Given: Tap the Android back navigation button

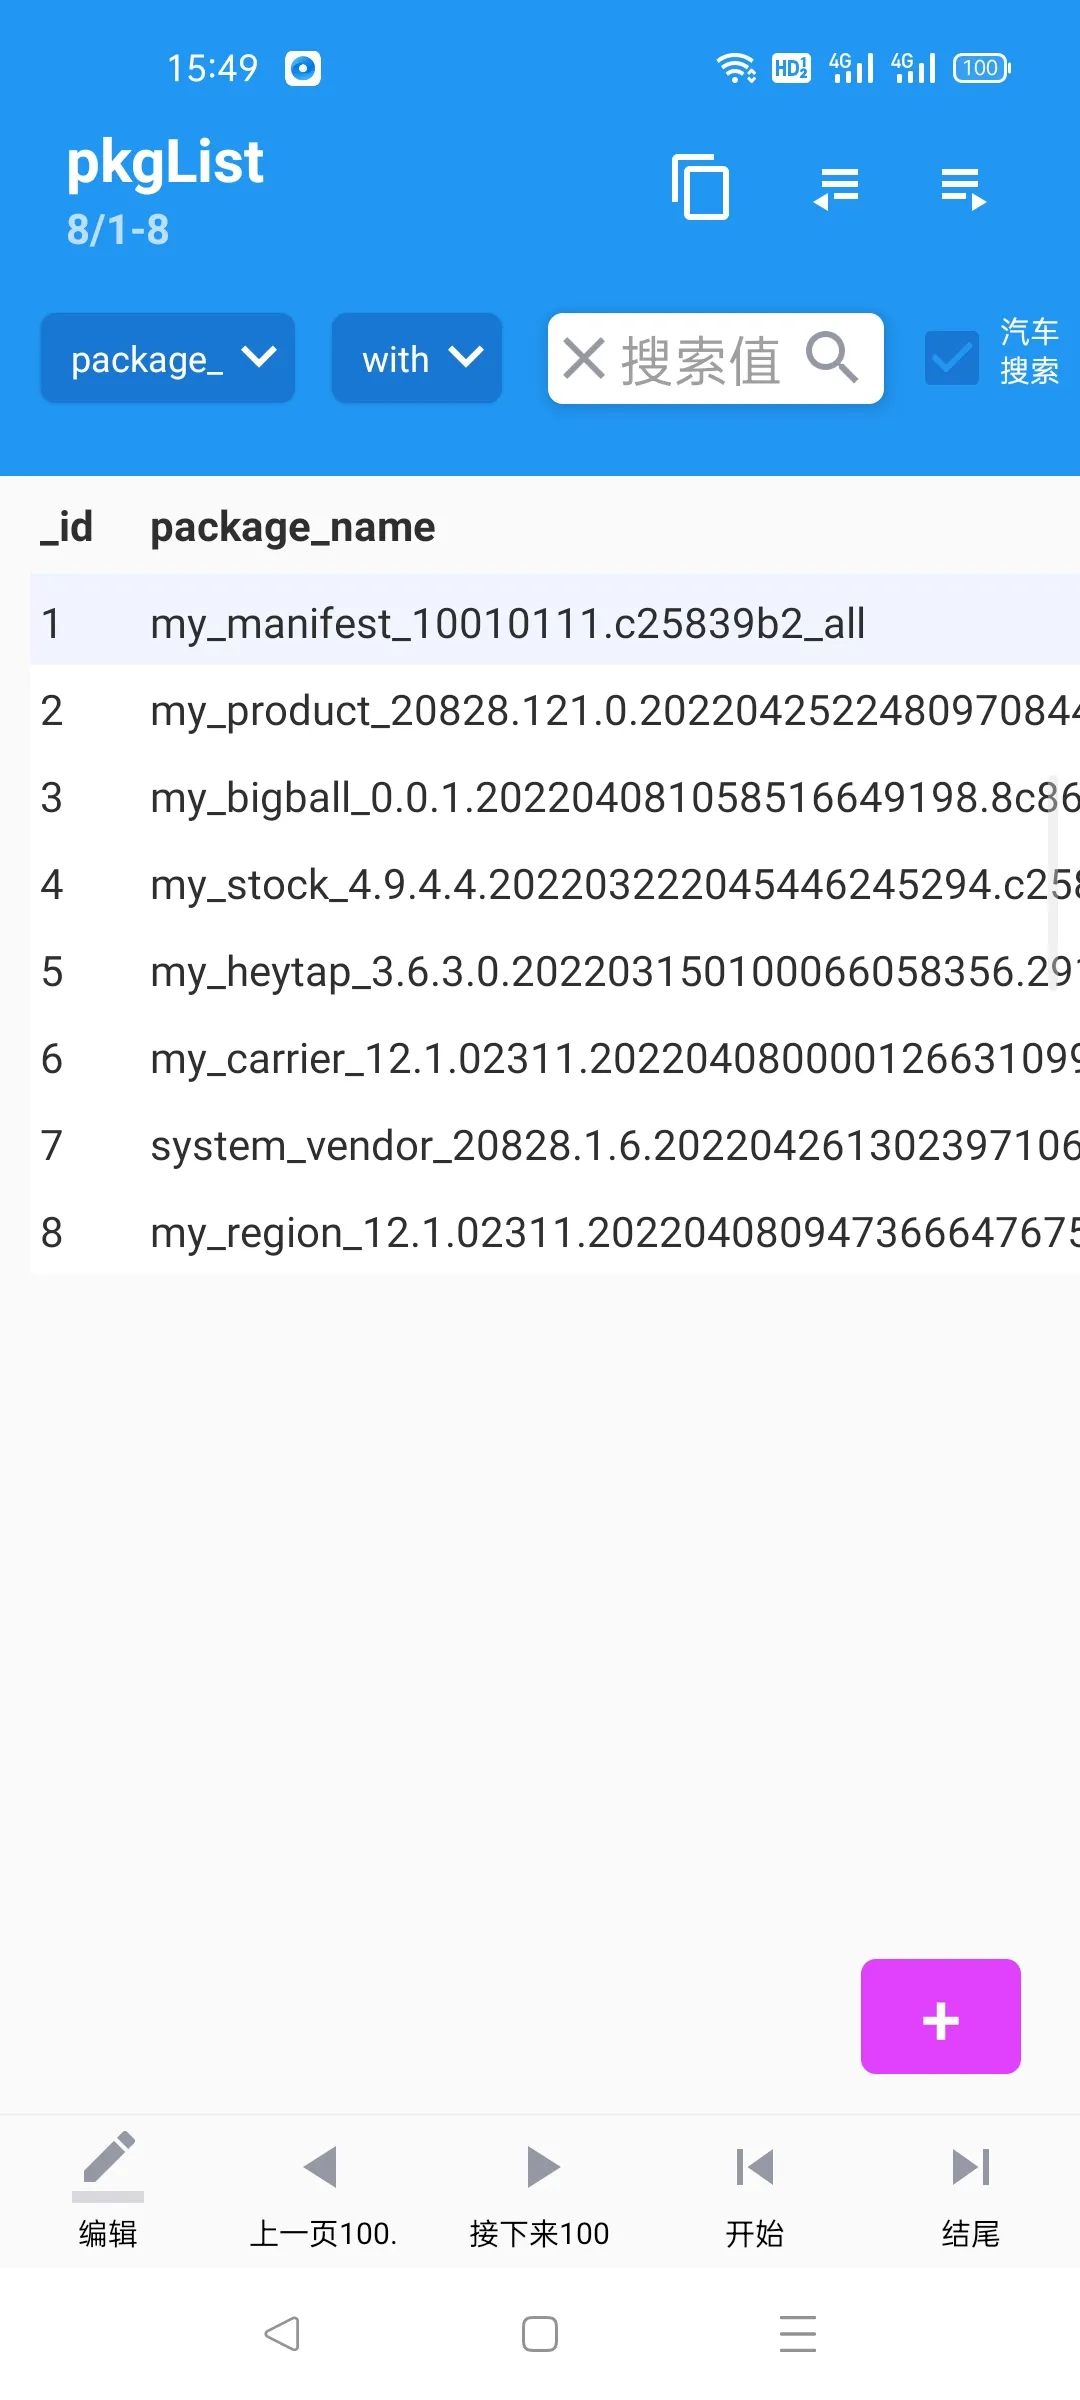Looking at the screenshot, I should tap(282, 2334).
